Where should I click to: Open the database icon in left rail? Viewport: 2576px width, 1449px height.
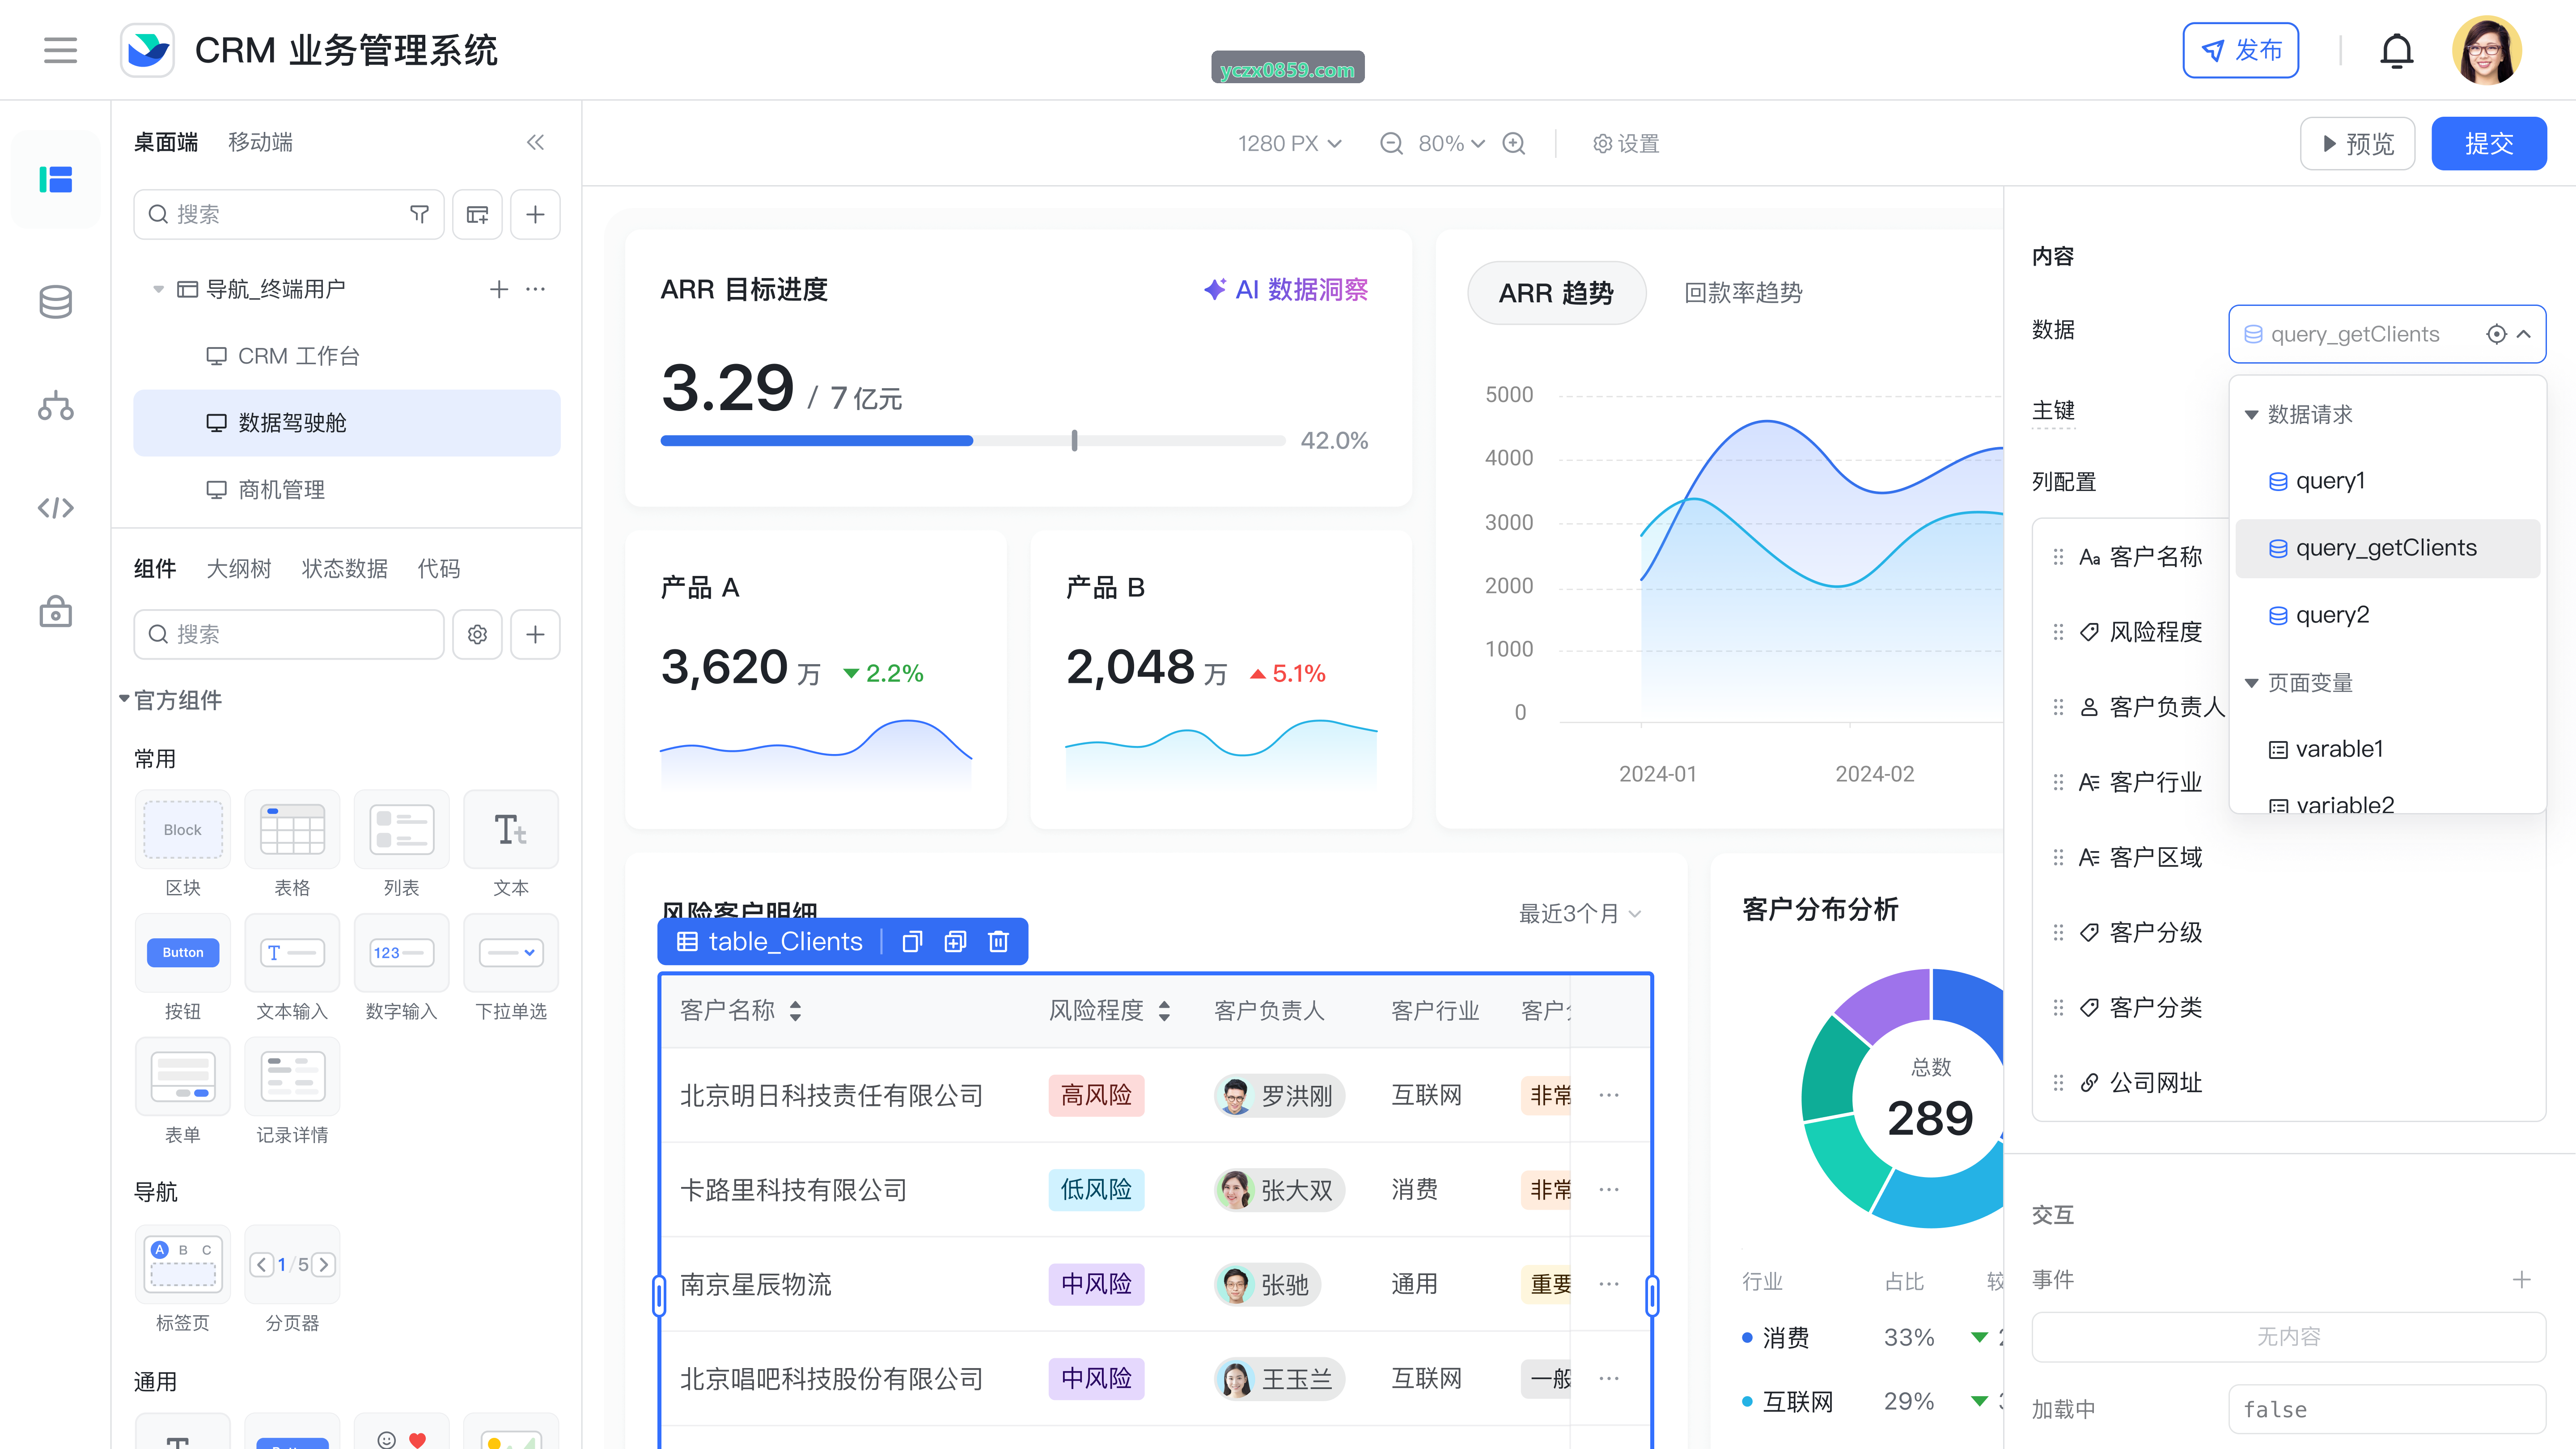tap(55, 302)
